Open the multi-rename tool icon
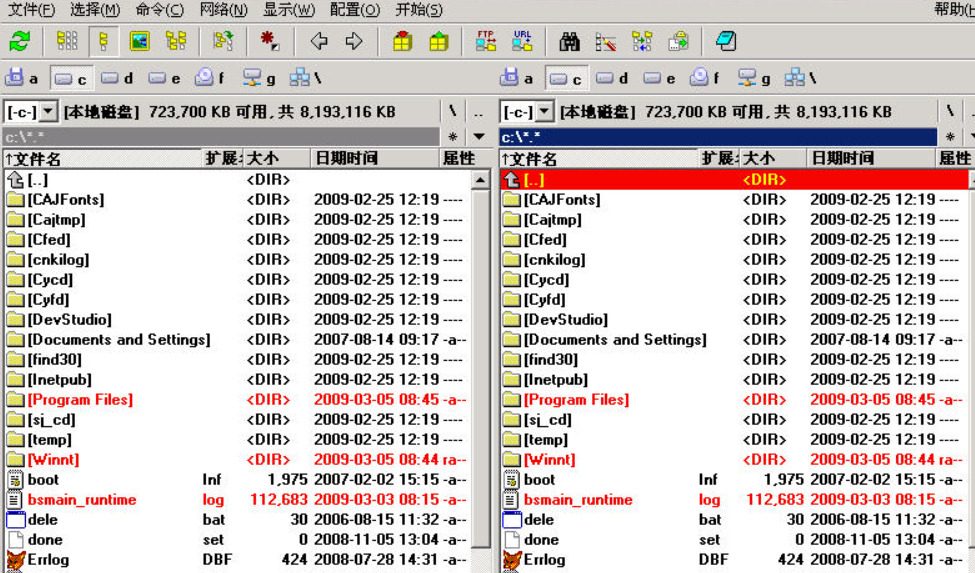This screenshot has height=573, width=975. (x=605, y=42)
